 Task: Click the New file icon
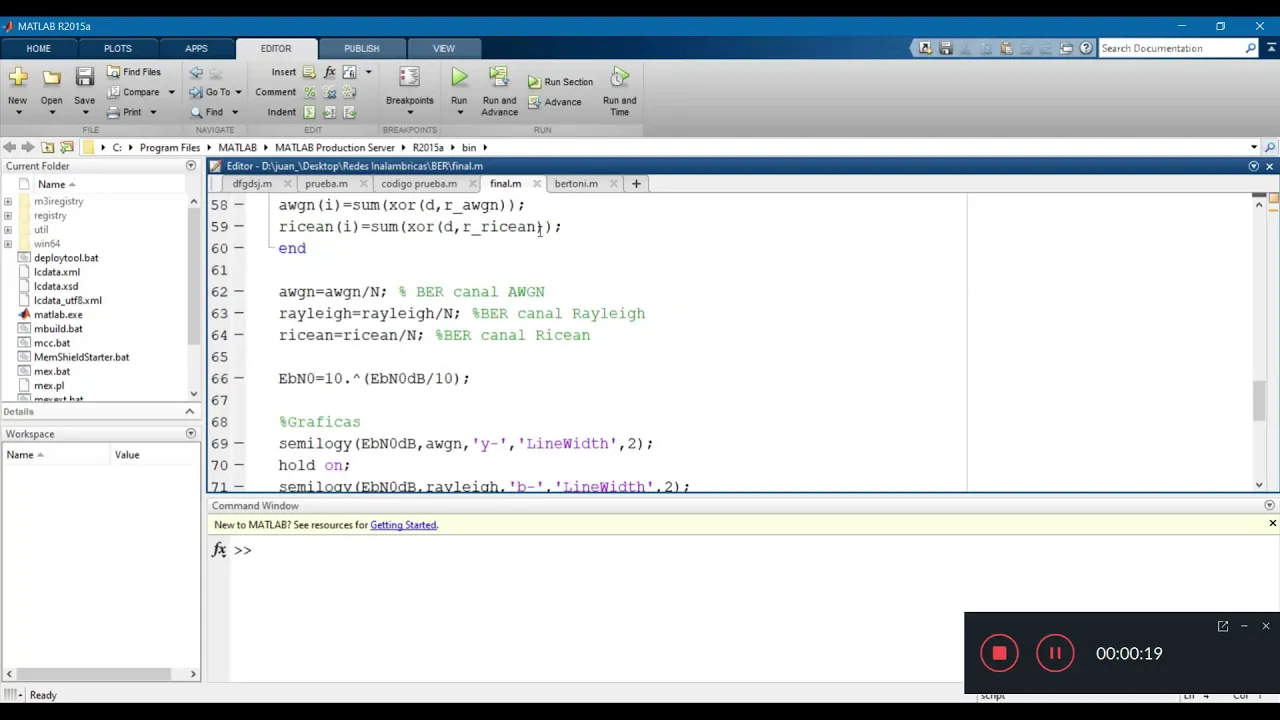pyautogui.click(x=17, y=78)
